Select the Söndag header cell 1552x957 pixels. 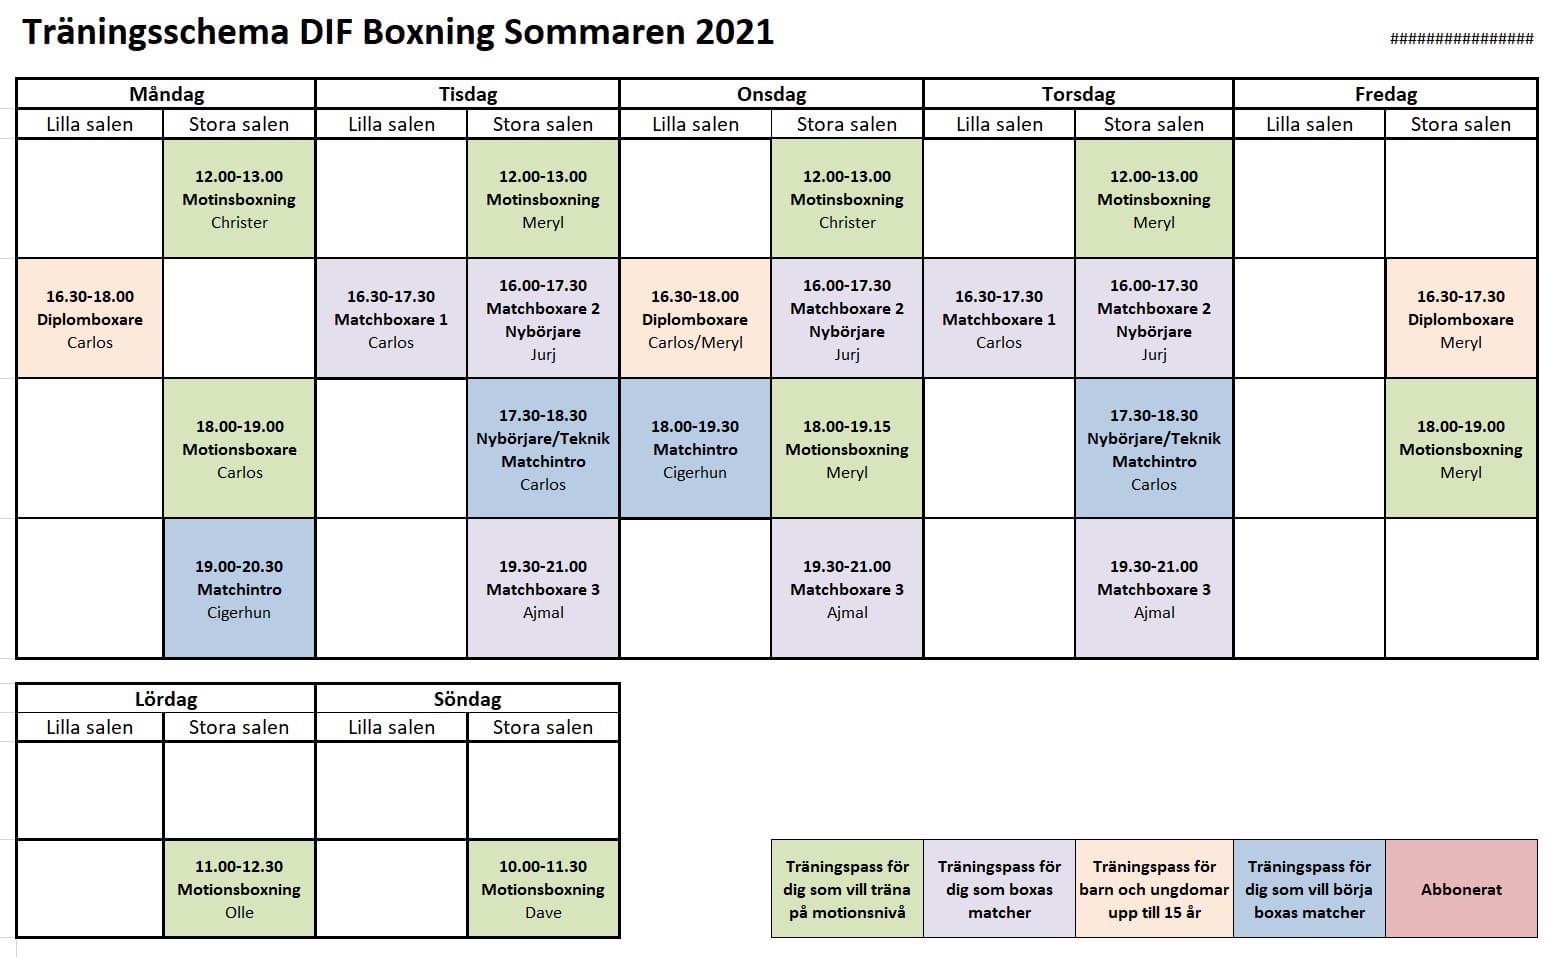point(467,699)
